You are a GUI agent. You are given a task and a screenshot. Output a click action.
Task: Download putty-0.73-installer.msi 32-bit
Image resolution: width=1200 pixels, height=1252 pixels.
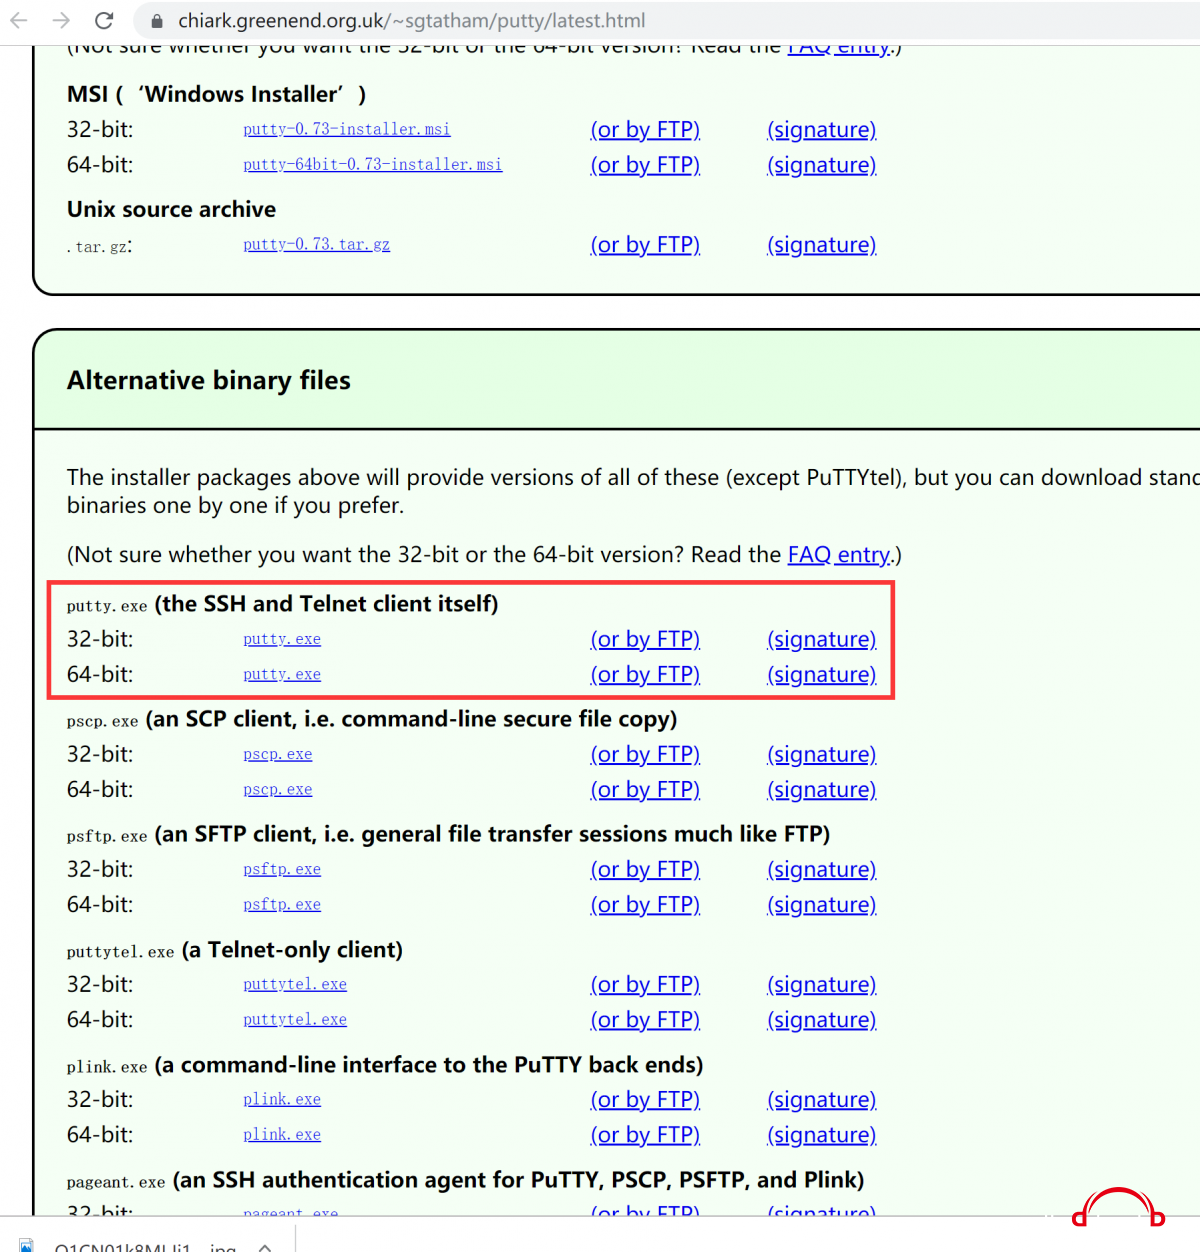point(347,129)
